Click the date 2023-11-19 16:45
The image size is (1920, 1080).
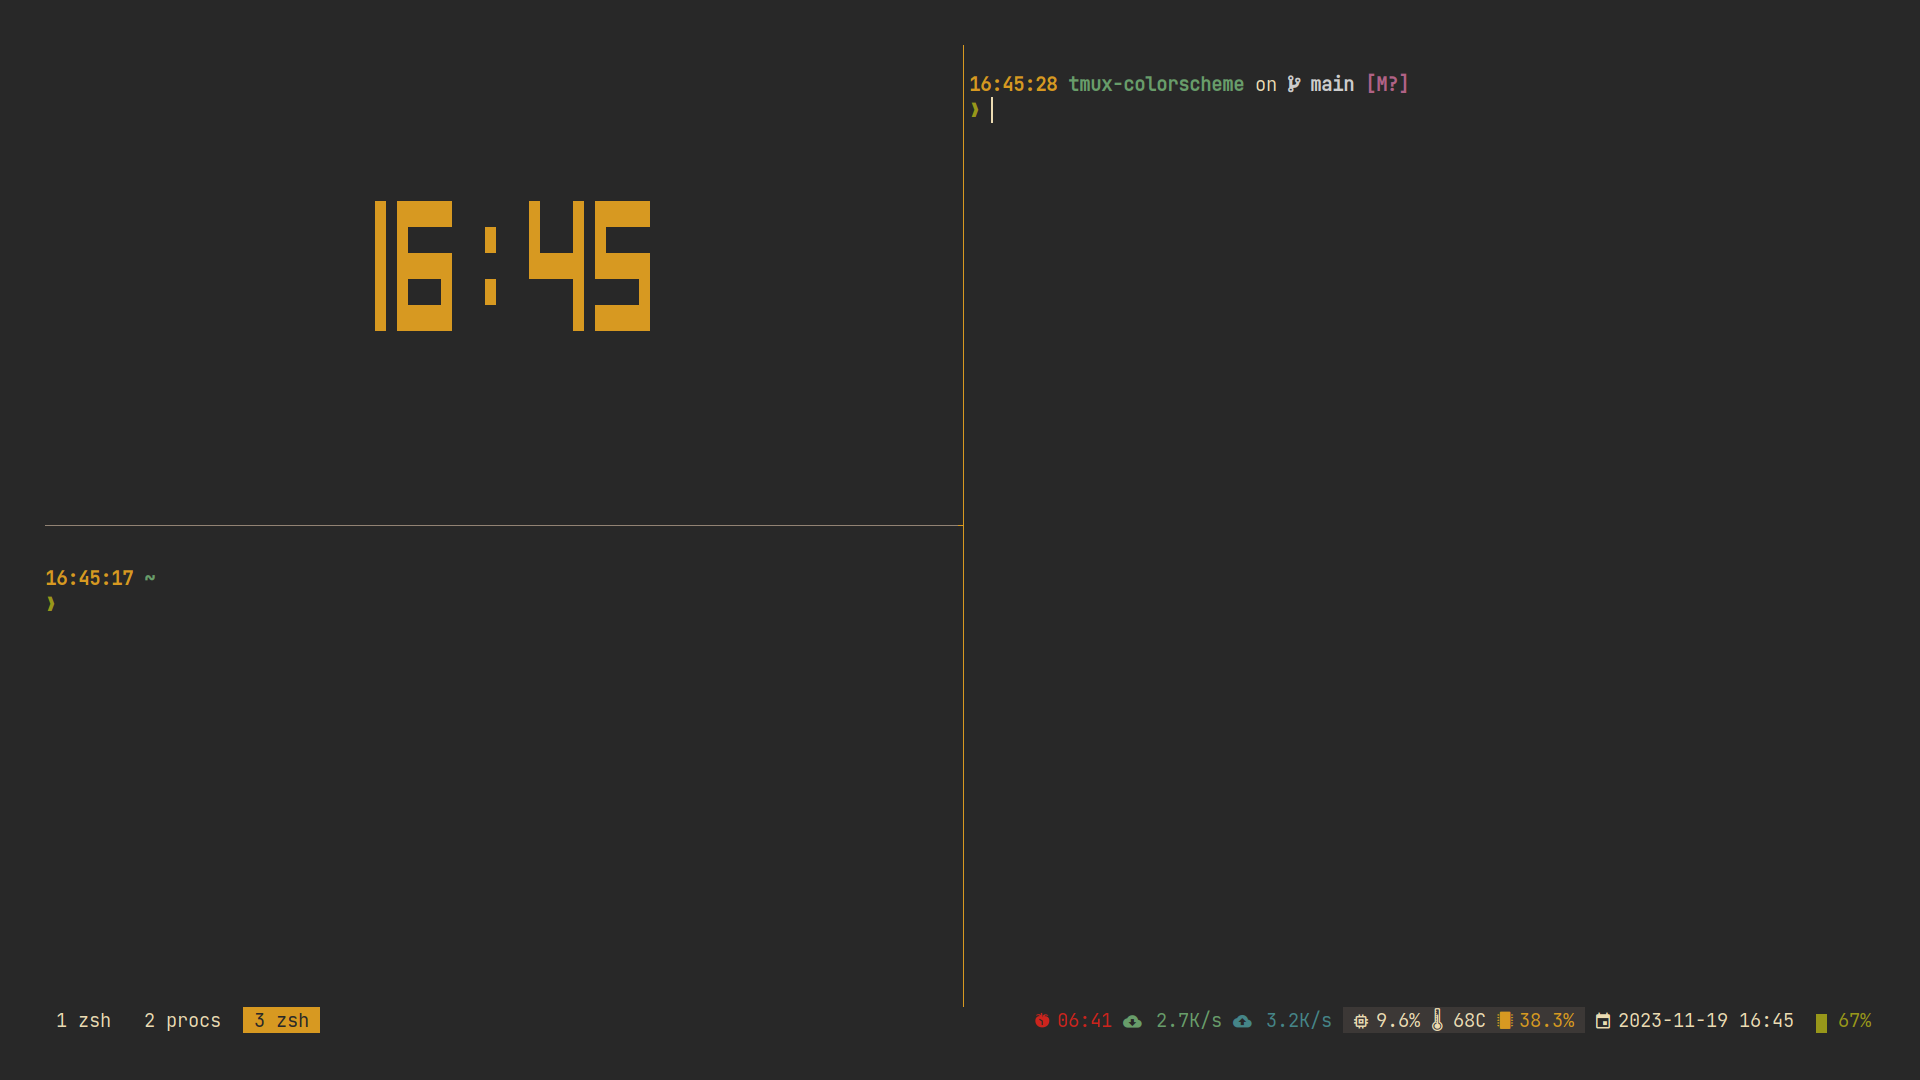[1706, 1020]
